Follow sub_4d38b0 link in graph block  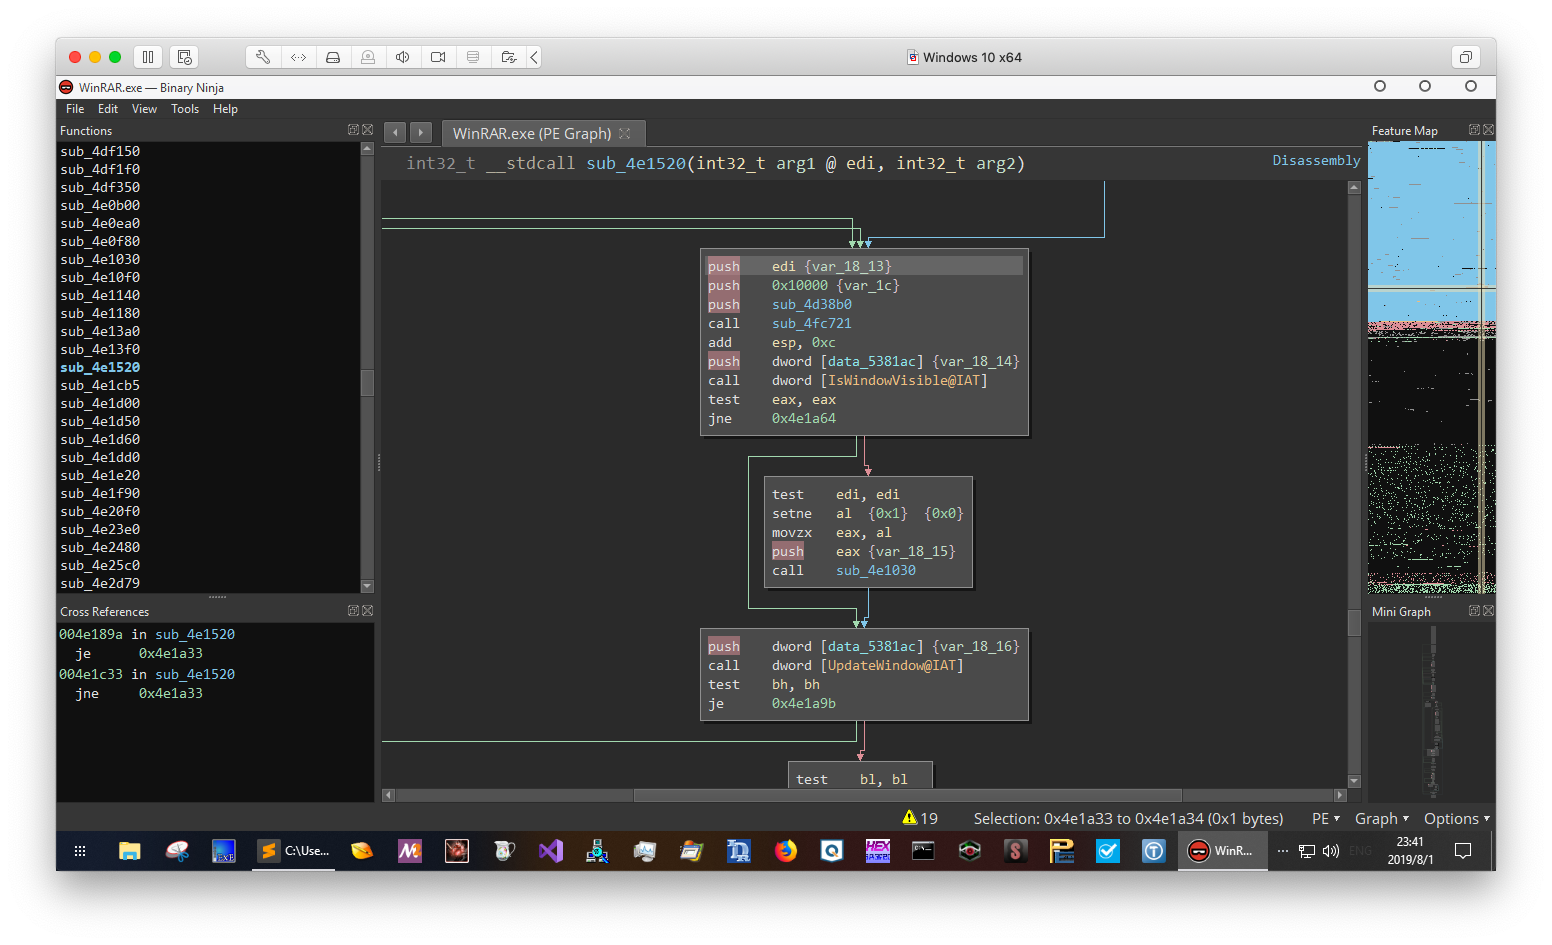(812, 304)
